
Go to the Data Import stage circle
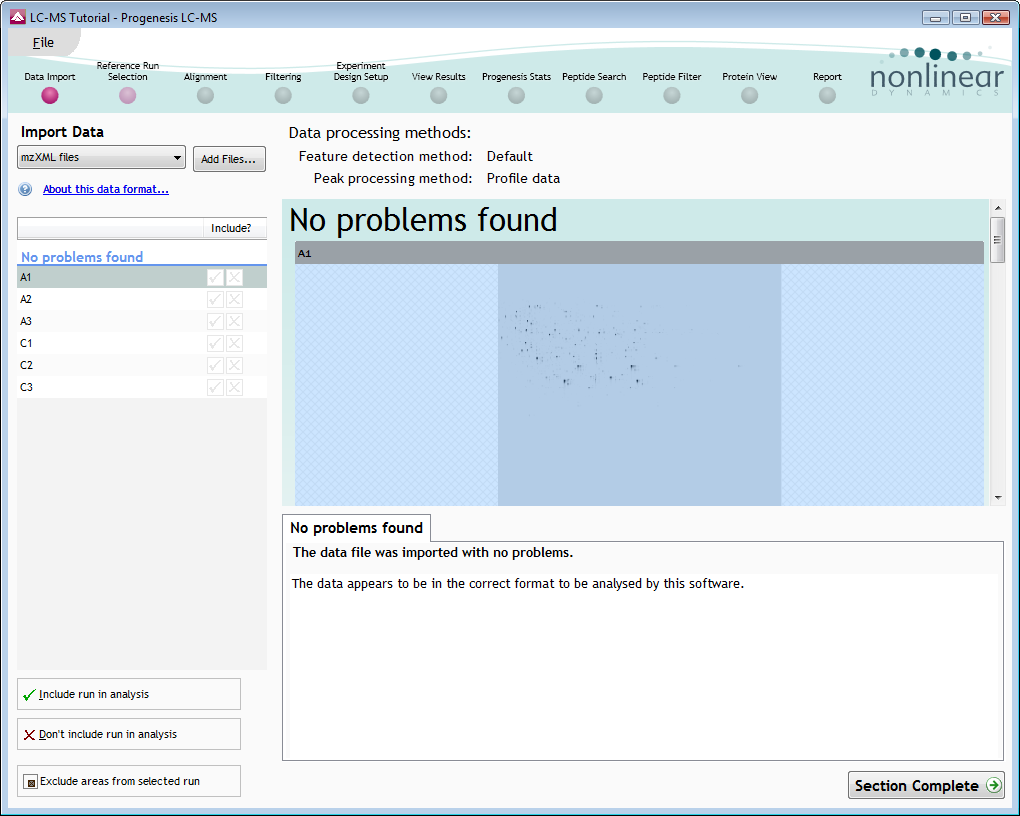(49, 96)
